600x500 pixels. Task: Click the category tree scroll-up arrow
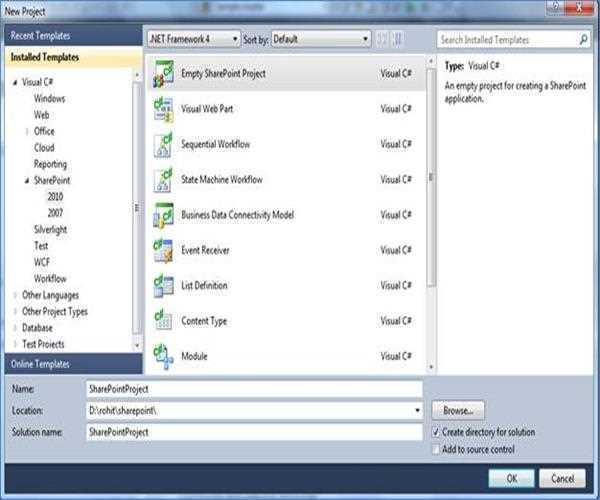[x=137, y=75]
